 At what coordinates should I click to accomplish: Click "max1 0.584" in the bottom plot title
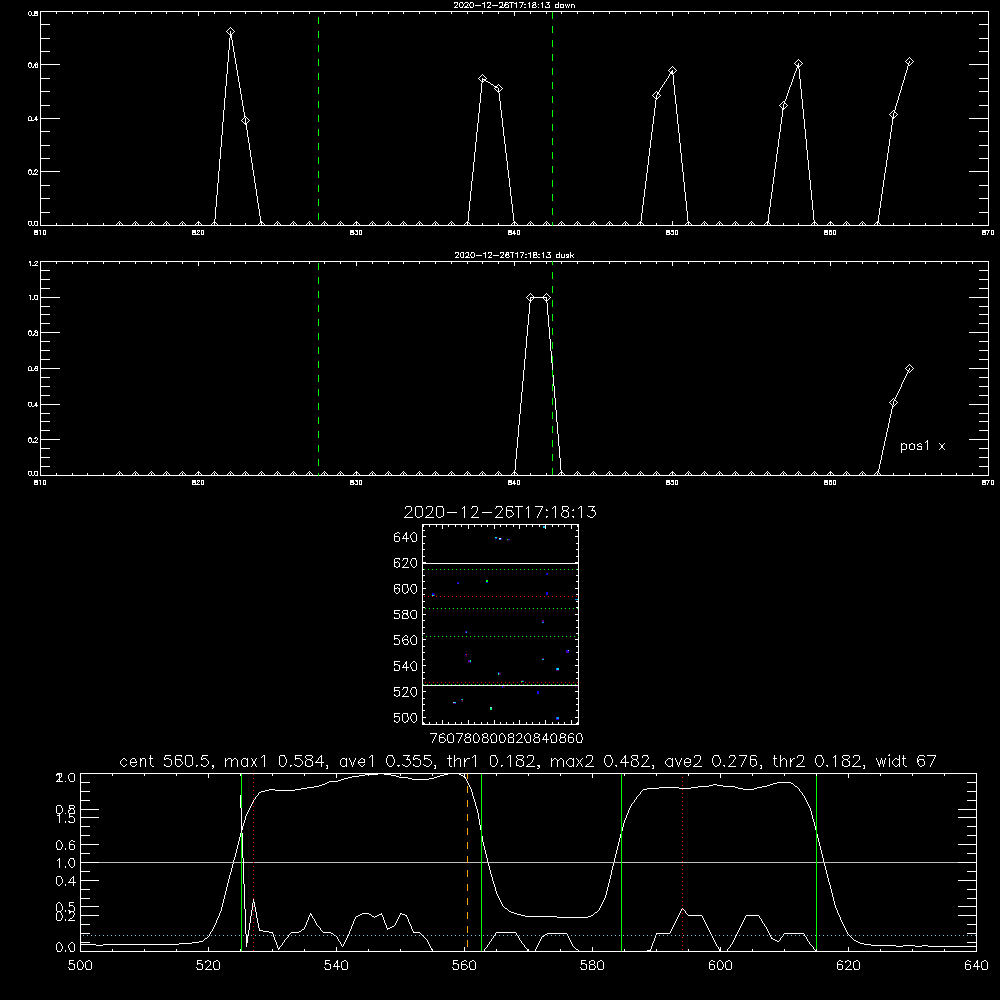(276, 761)
